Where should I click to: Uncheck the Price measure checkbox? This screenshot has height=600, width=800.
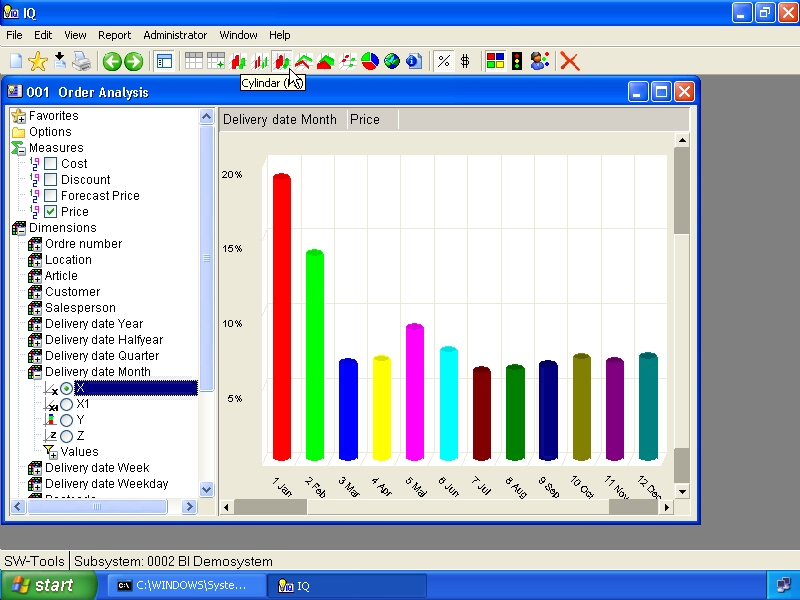click(x=51, y=211)
